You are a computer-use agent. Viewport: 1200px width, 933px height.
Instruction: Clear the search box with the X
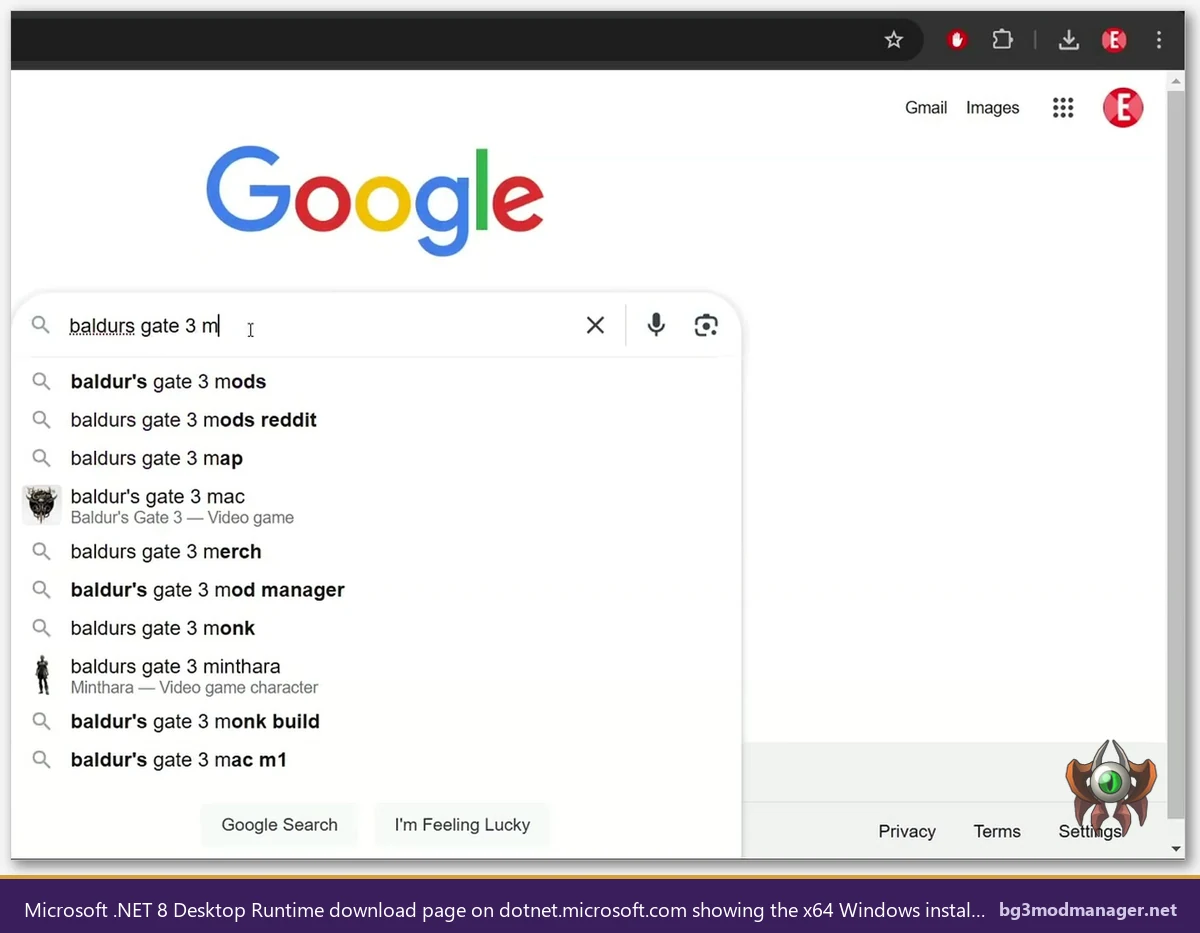click(595, 325)
